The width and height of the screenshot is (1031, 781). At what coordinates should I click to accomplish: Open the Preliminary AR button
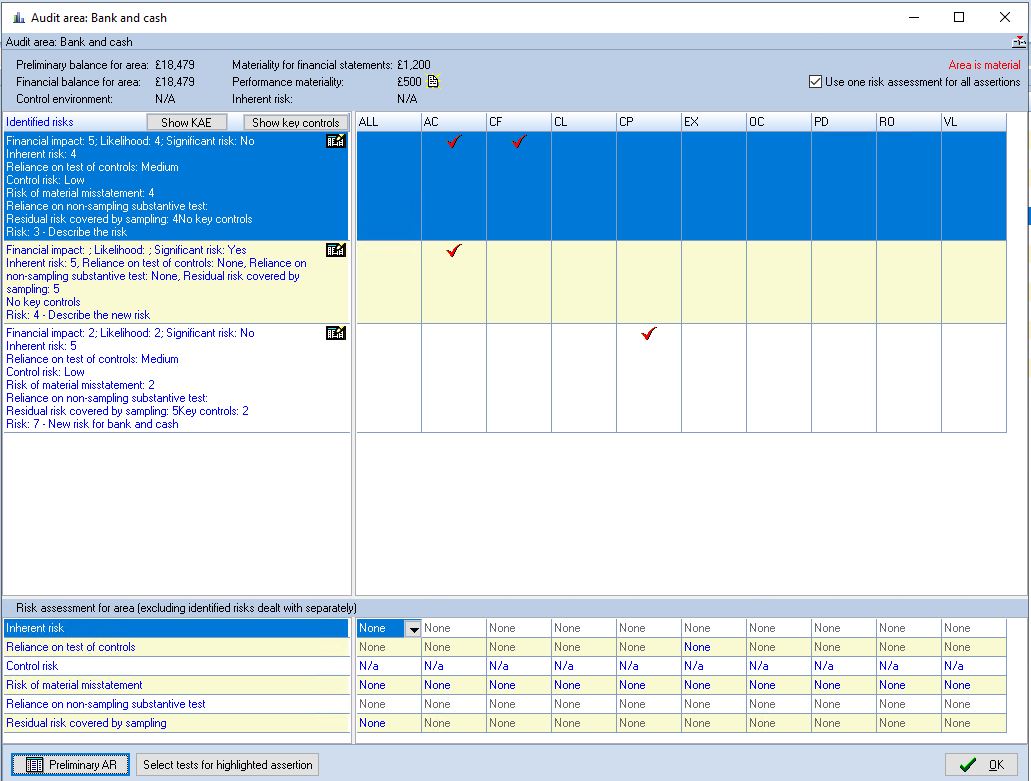click(70, 765)
